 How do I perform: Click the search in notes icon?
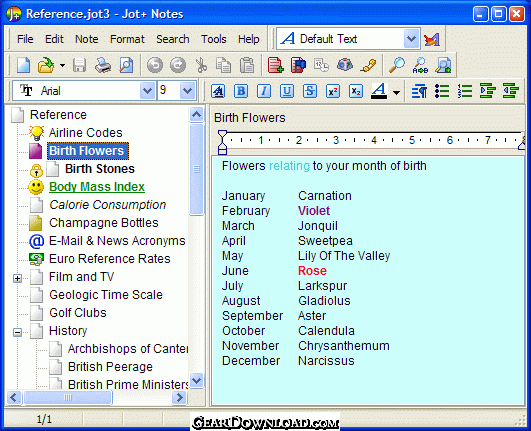pyautogui.click(x=443, y=65)
